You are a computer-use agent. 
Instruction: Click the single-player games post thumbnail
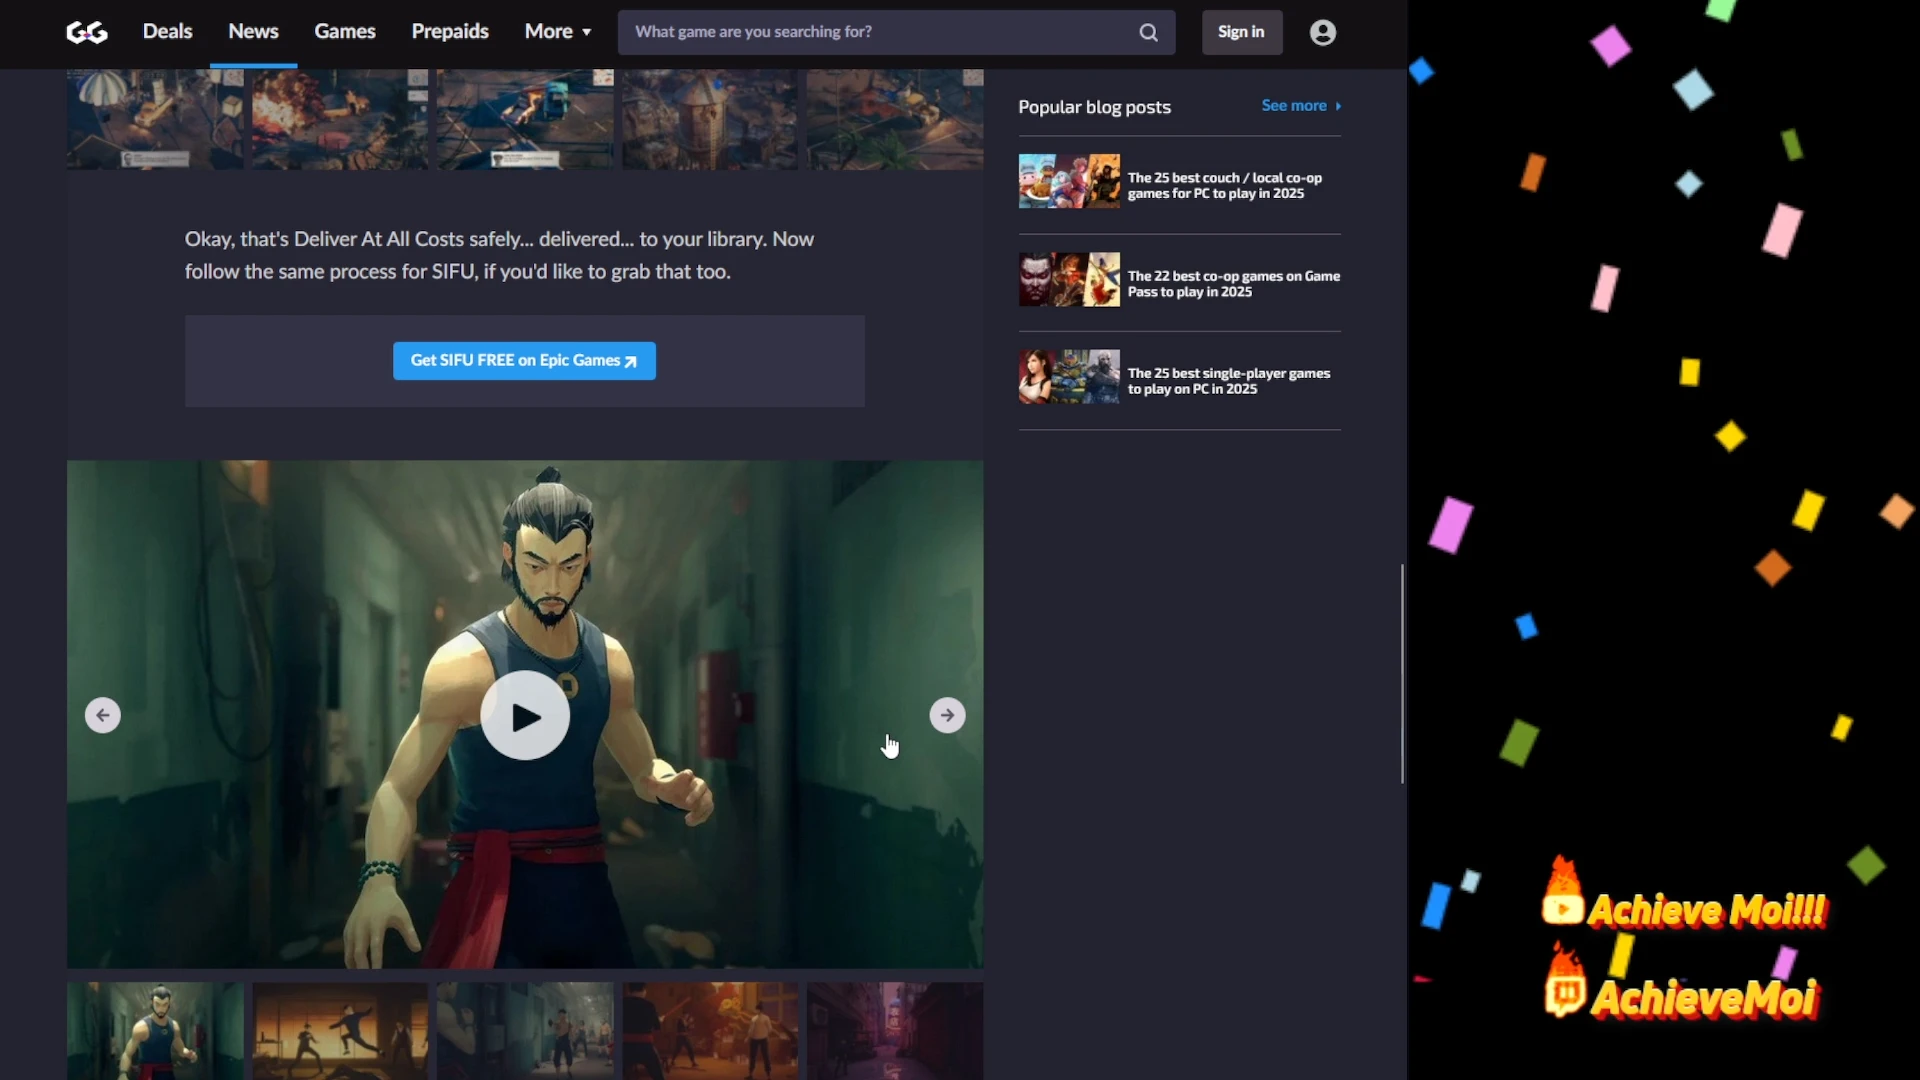pos(1069,376)
